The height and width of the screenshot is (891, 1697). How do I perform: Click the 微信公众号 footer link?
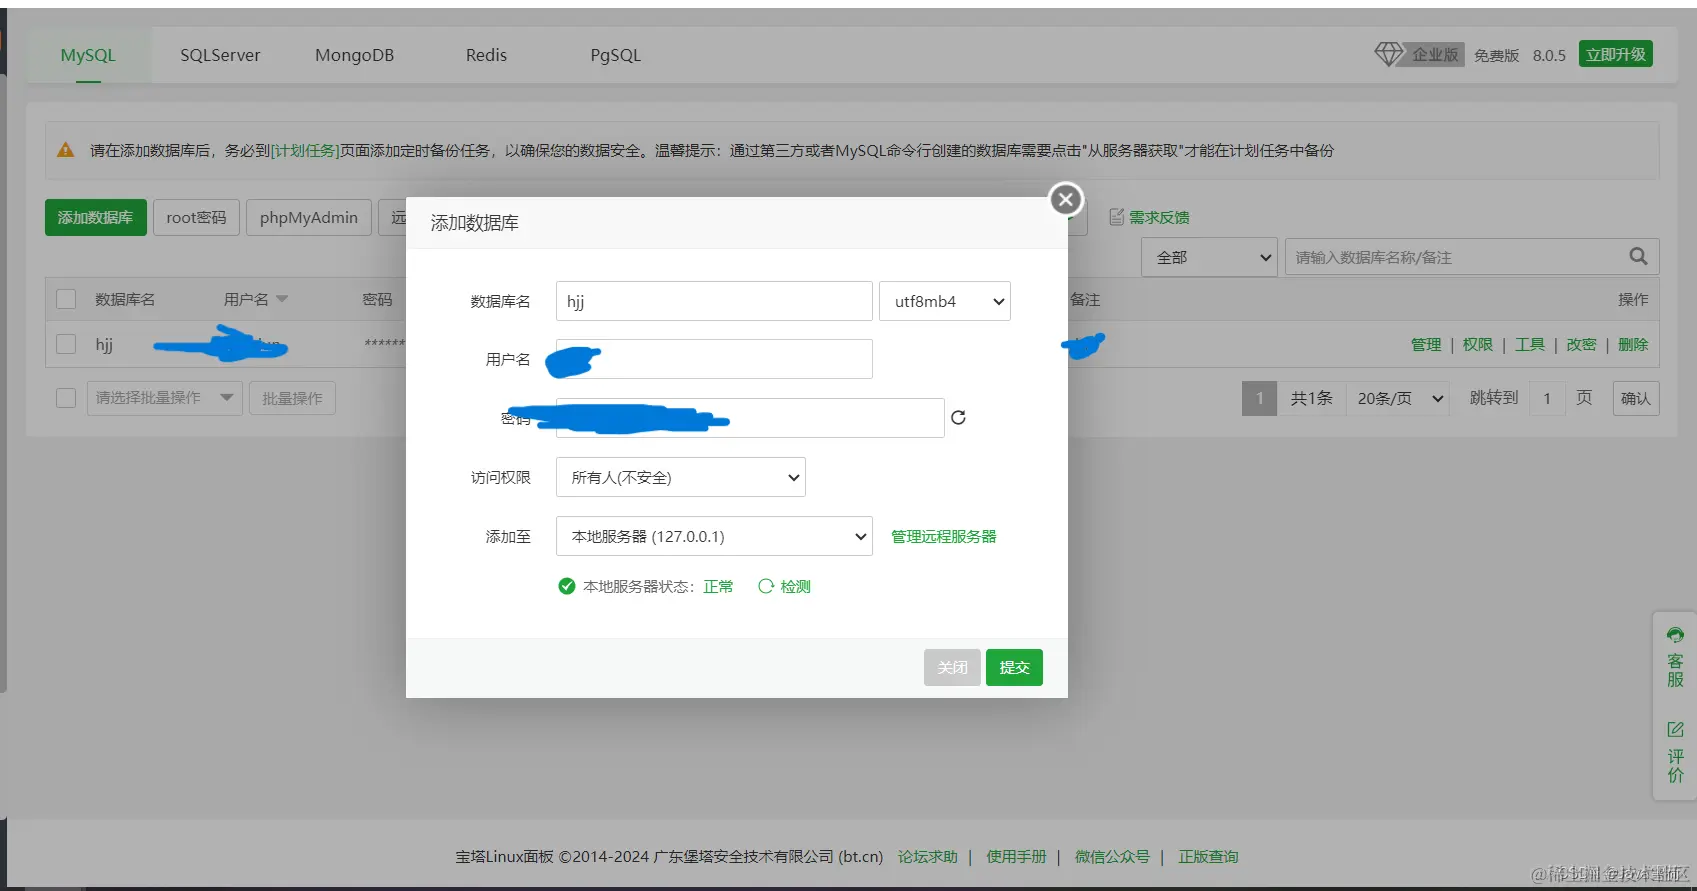1112,856
